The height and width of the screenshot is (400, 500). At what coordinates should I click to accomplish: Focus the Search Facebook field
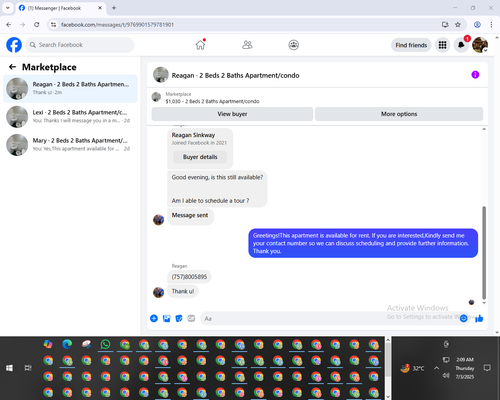click(80, 45)
